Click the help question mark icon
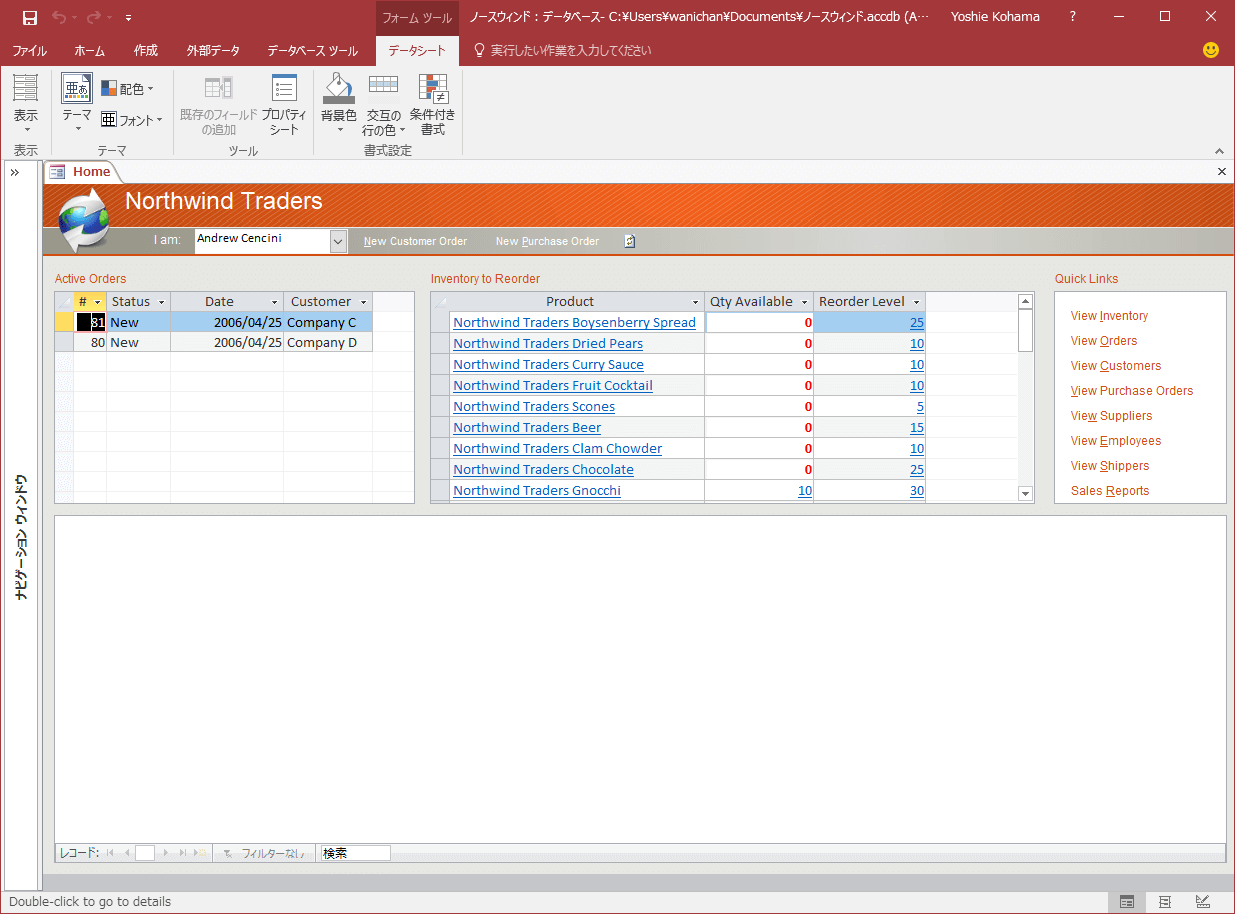1235x914 pixels. pos(1073,17)
